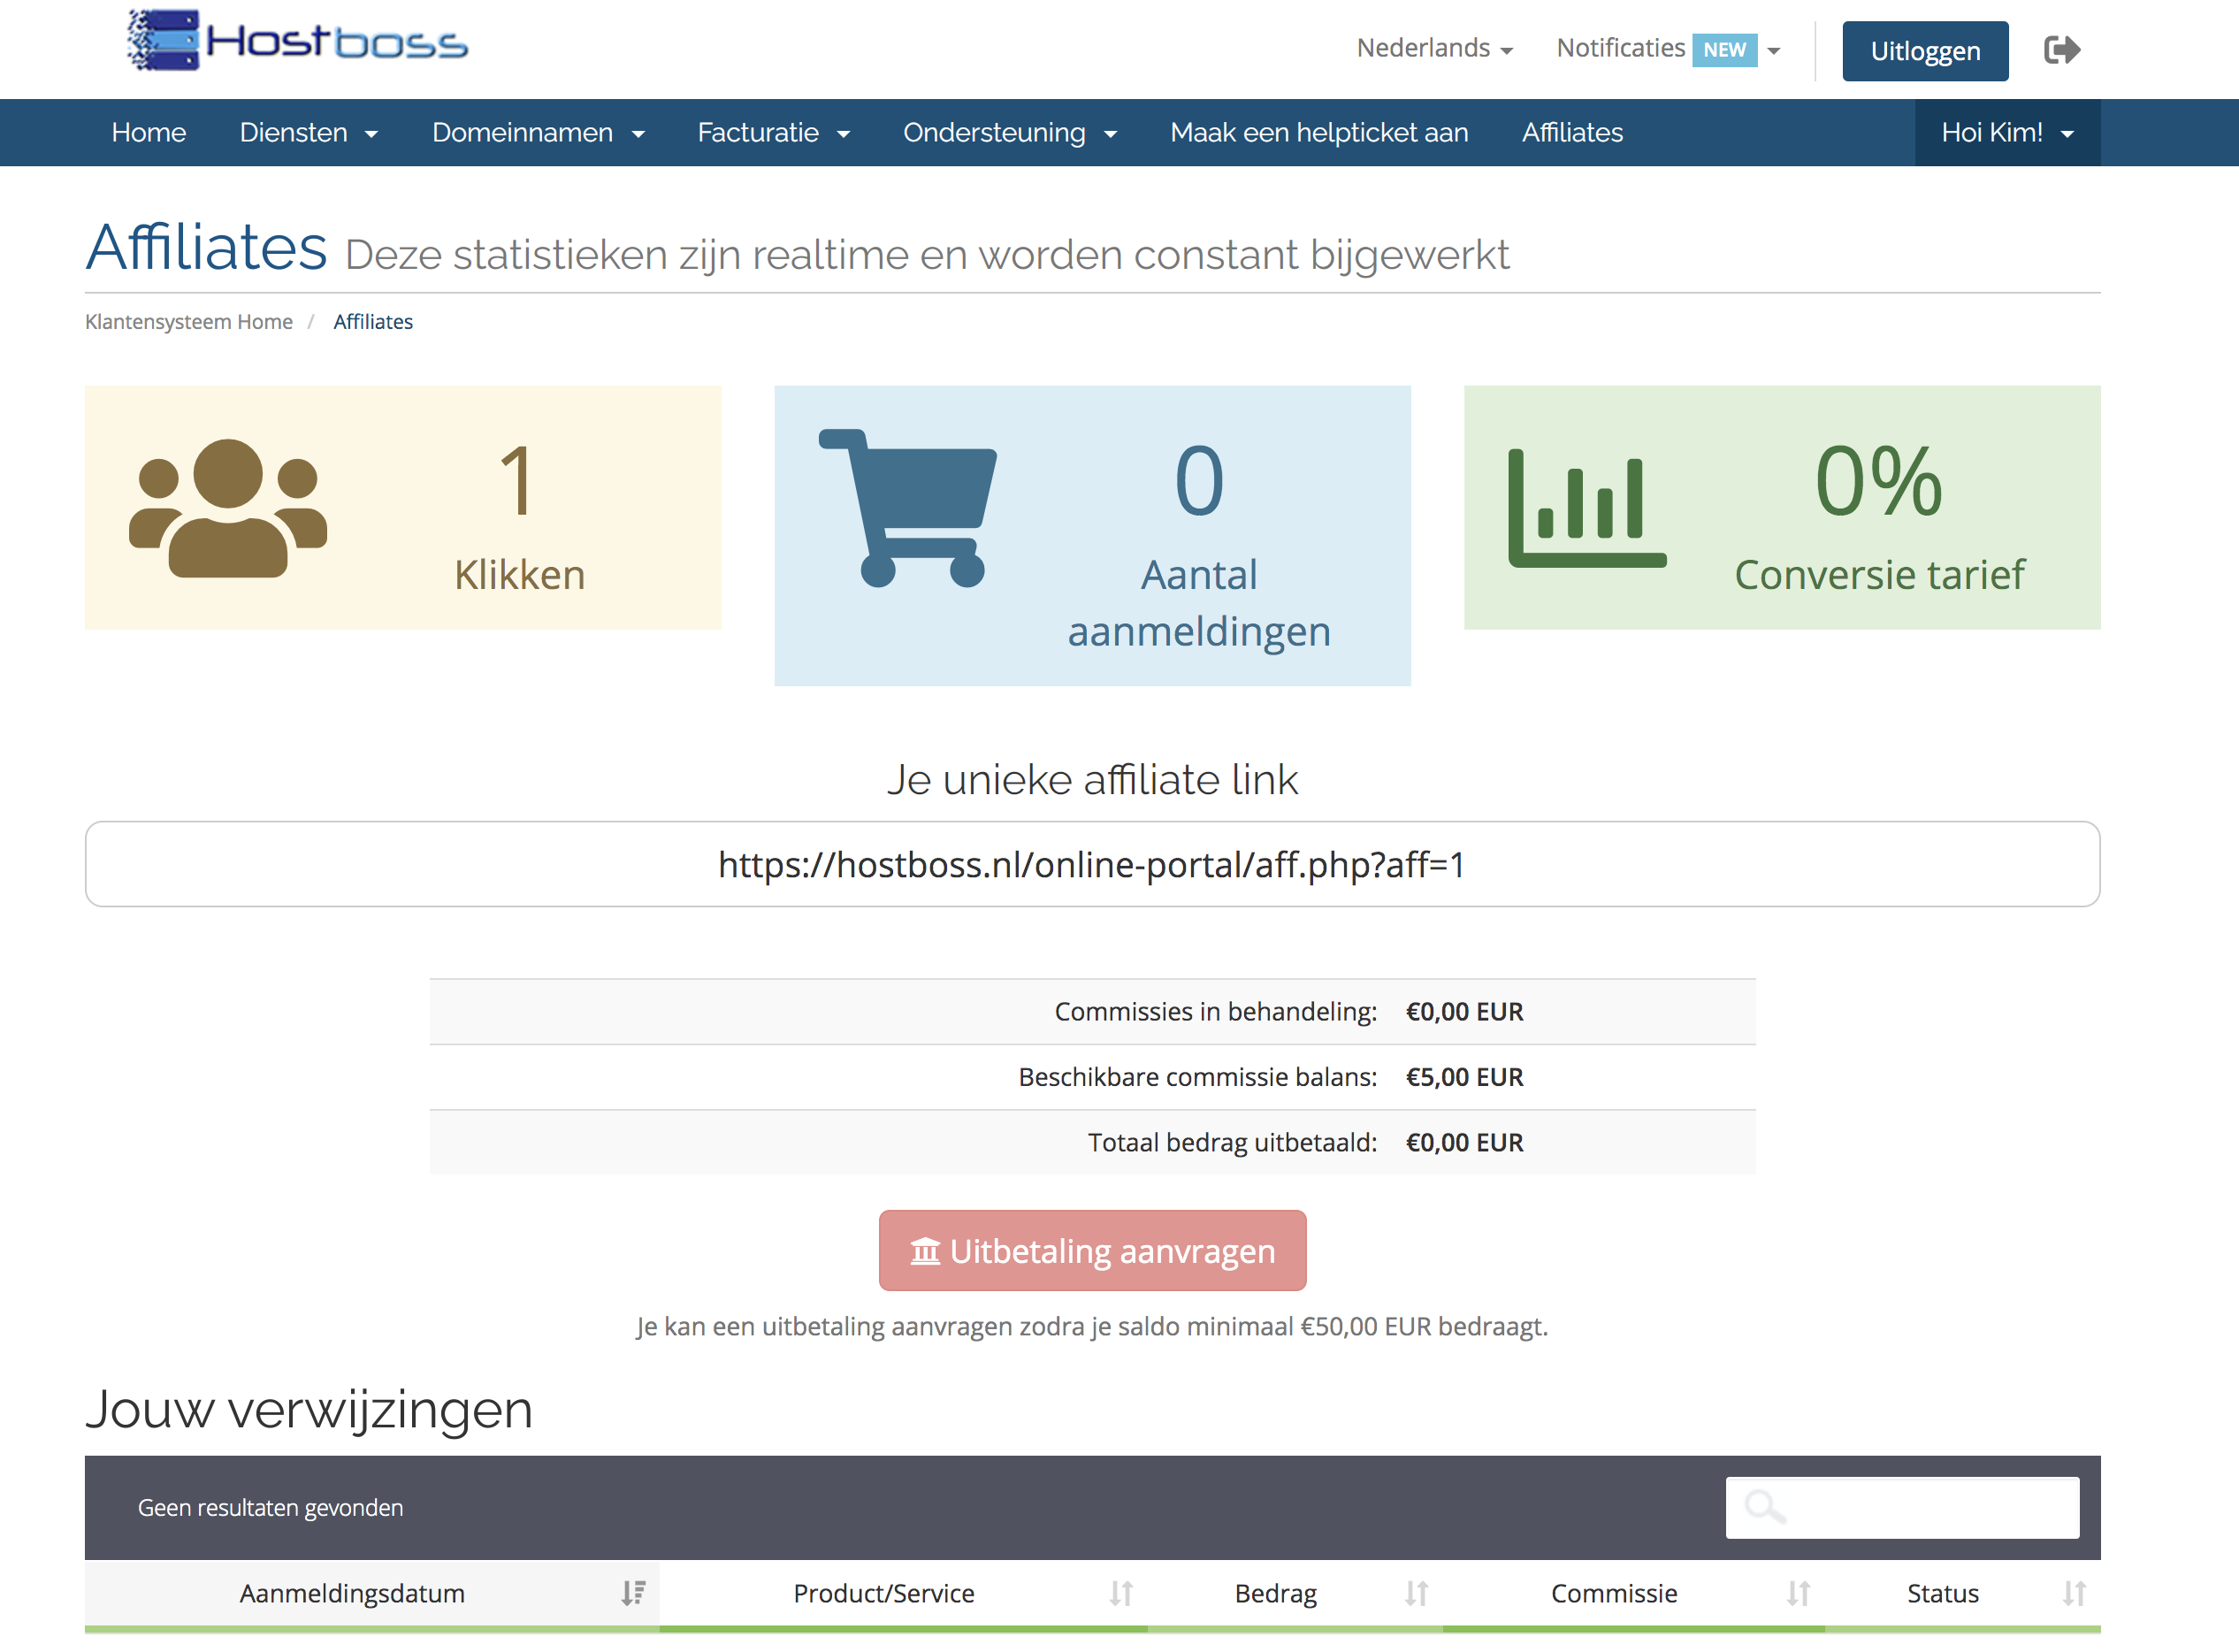The width and height of the screenshot is (2239, 1652).
Task: Sort by Product/Service column header
Action: click(883, 1593)
